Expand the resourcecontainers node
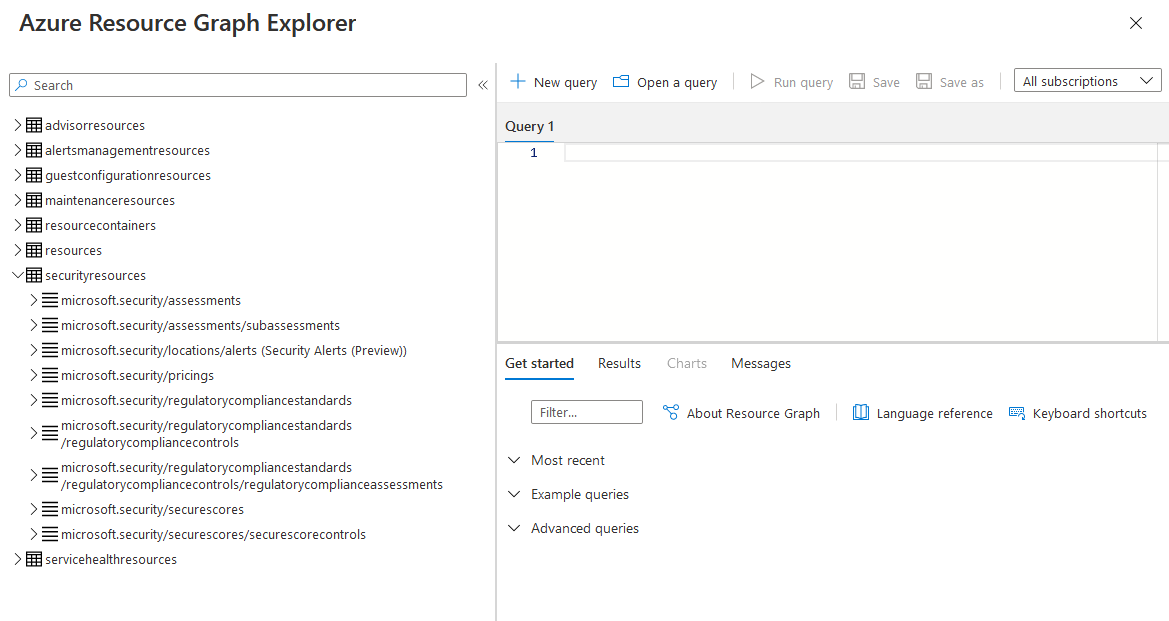This screenshot has width=1169, height=621. [16, 225]
